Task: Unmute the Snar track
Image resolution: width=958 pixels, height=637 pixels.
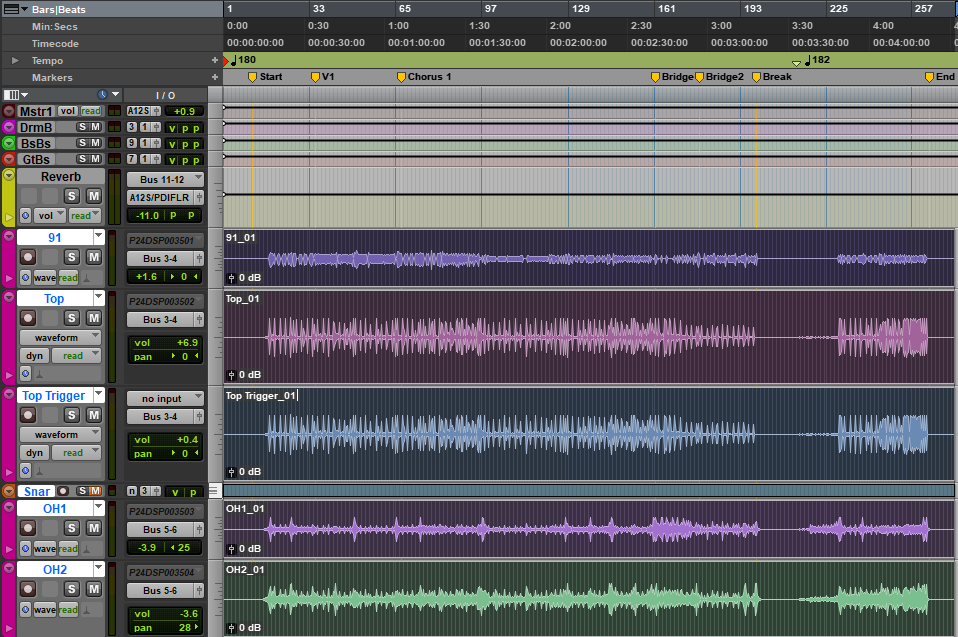Action: 95,491
